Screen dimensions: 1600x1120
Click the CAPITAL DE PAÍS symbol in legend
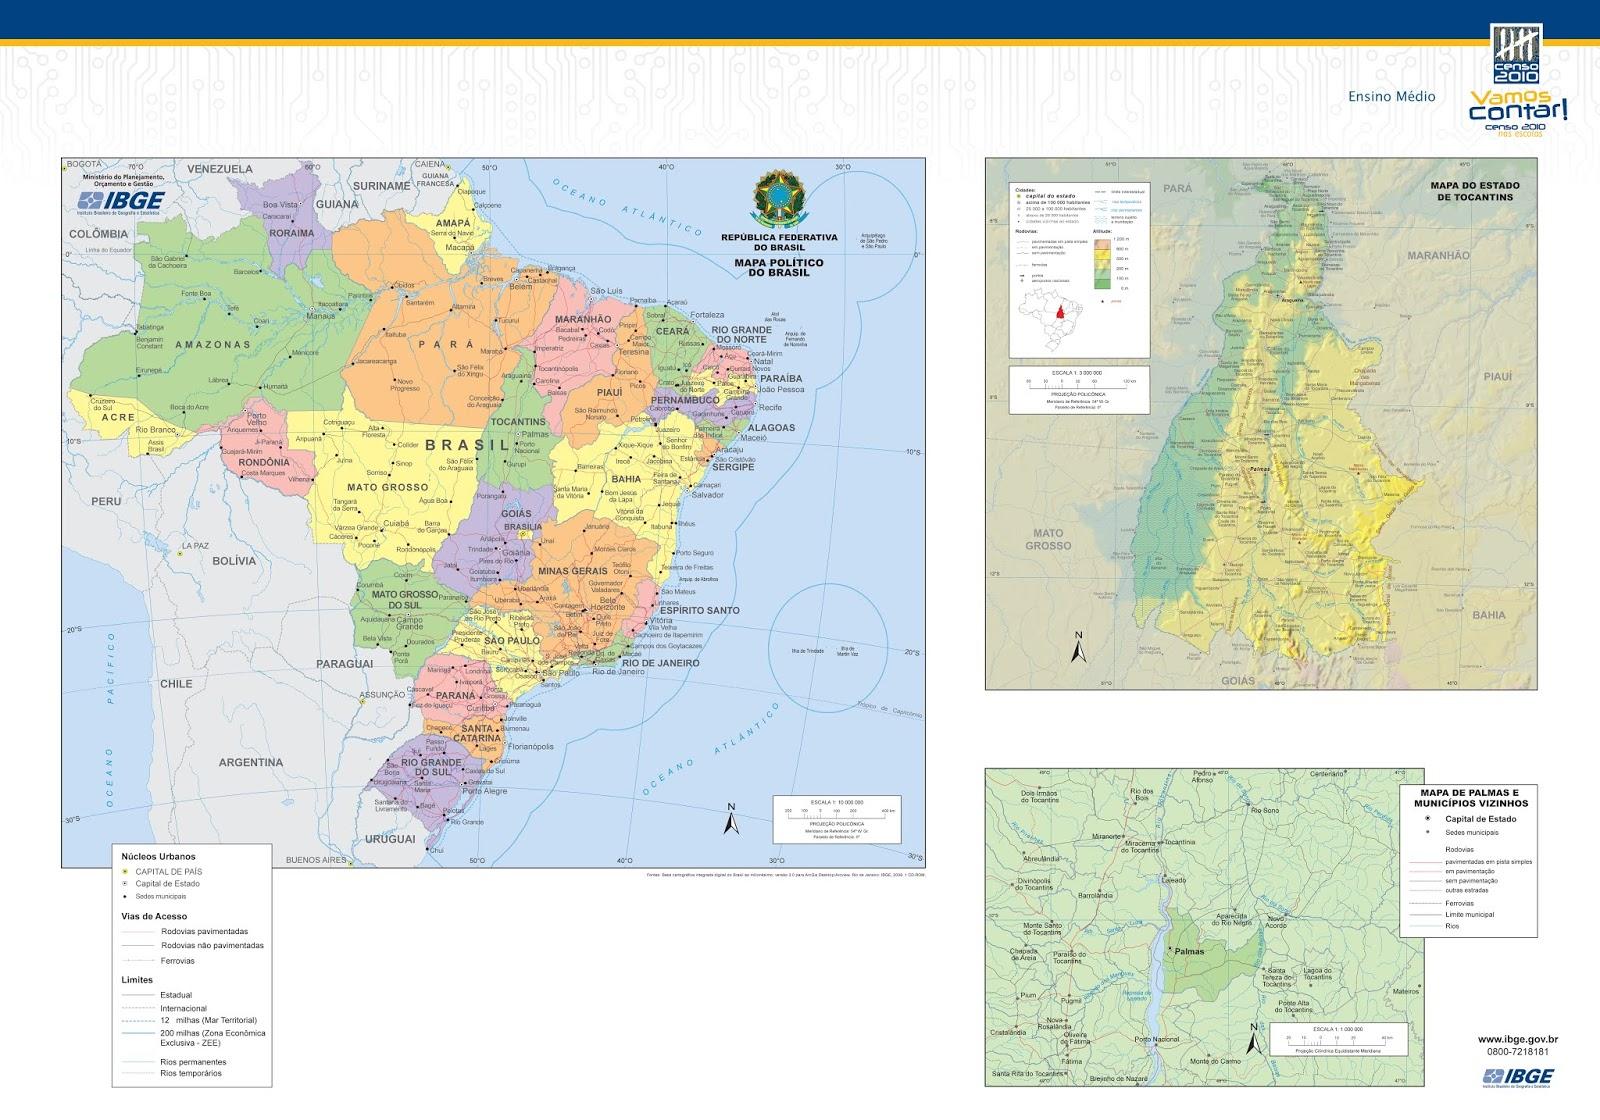[124, 871]
